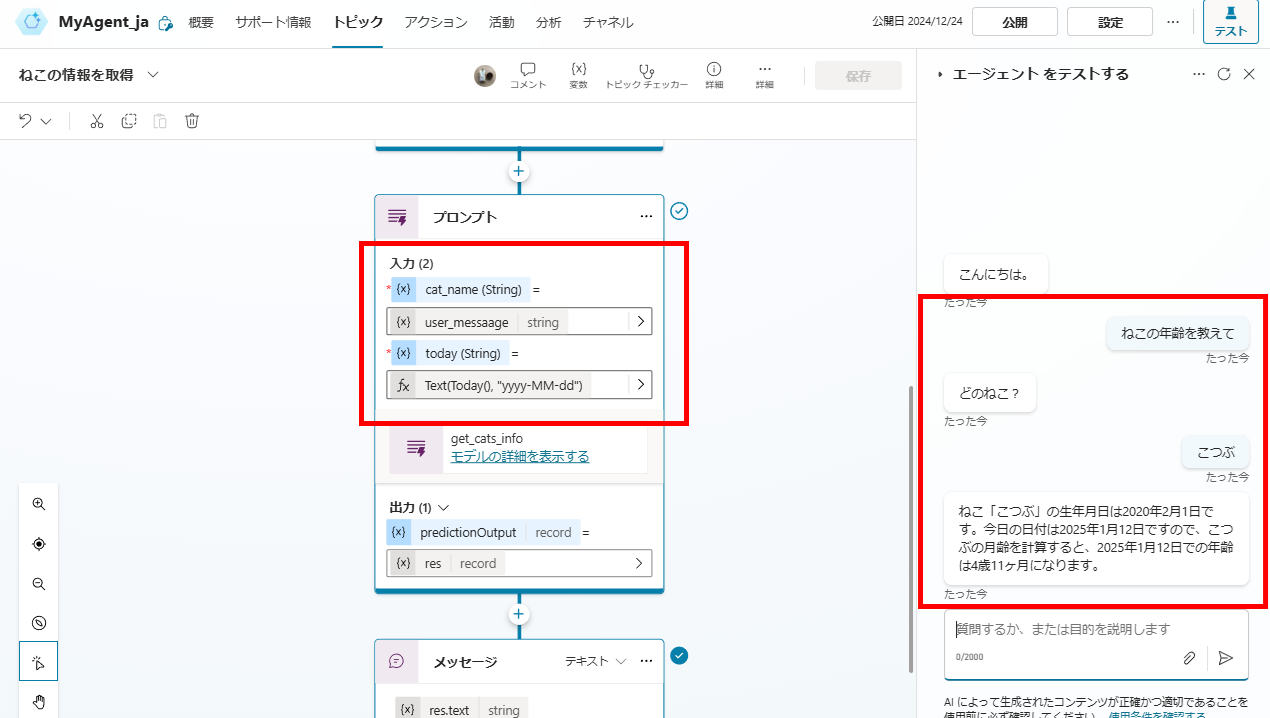Screen dimensions: 1270x718
Task: Open the topic selector next to ねこの情報を取得
Action: (152, 74)
